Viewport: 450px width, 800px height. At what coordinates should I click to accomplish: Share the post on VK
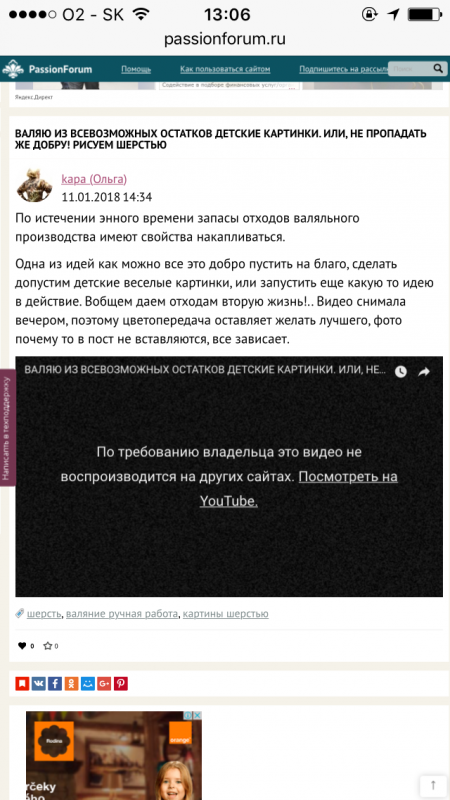pos(39,684)
